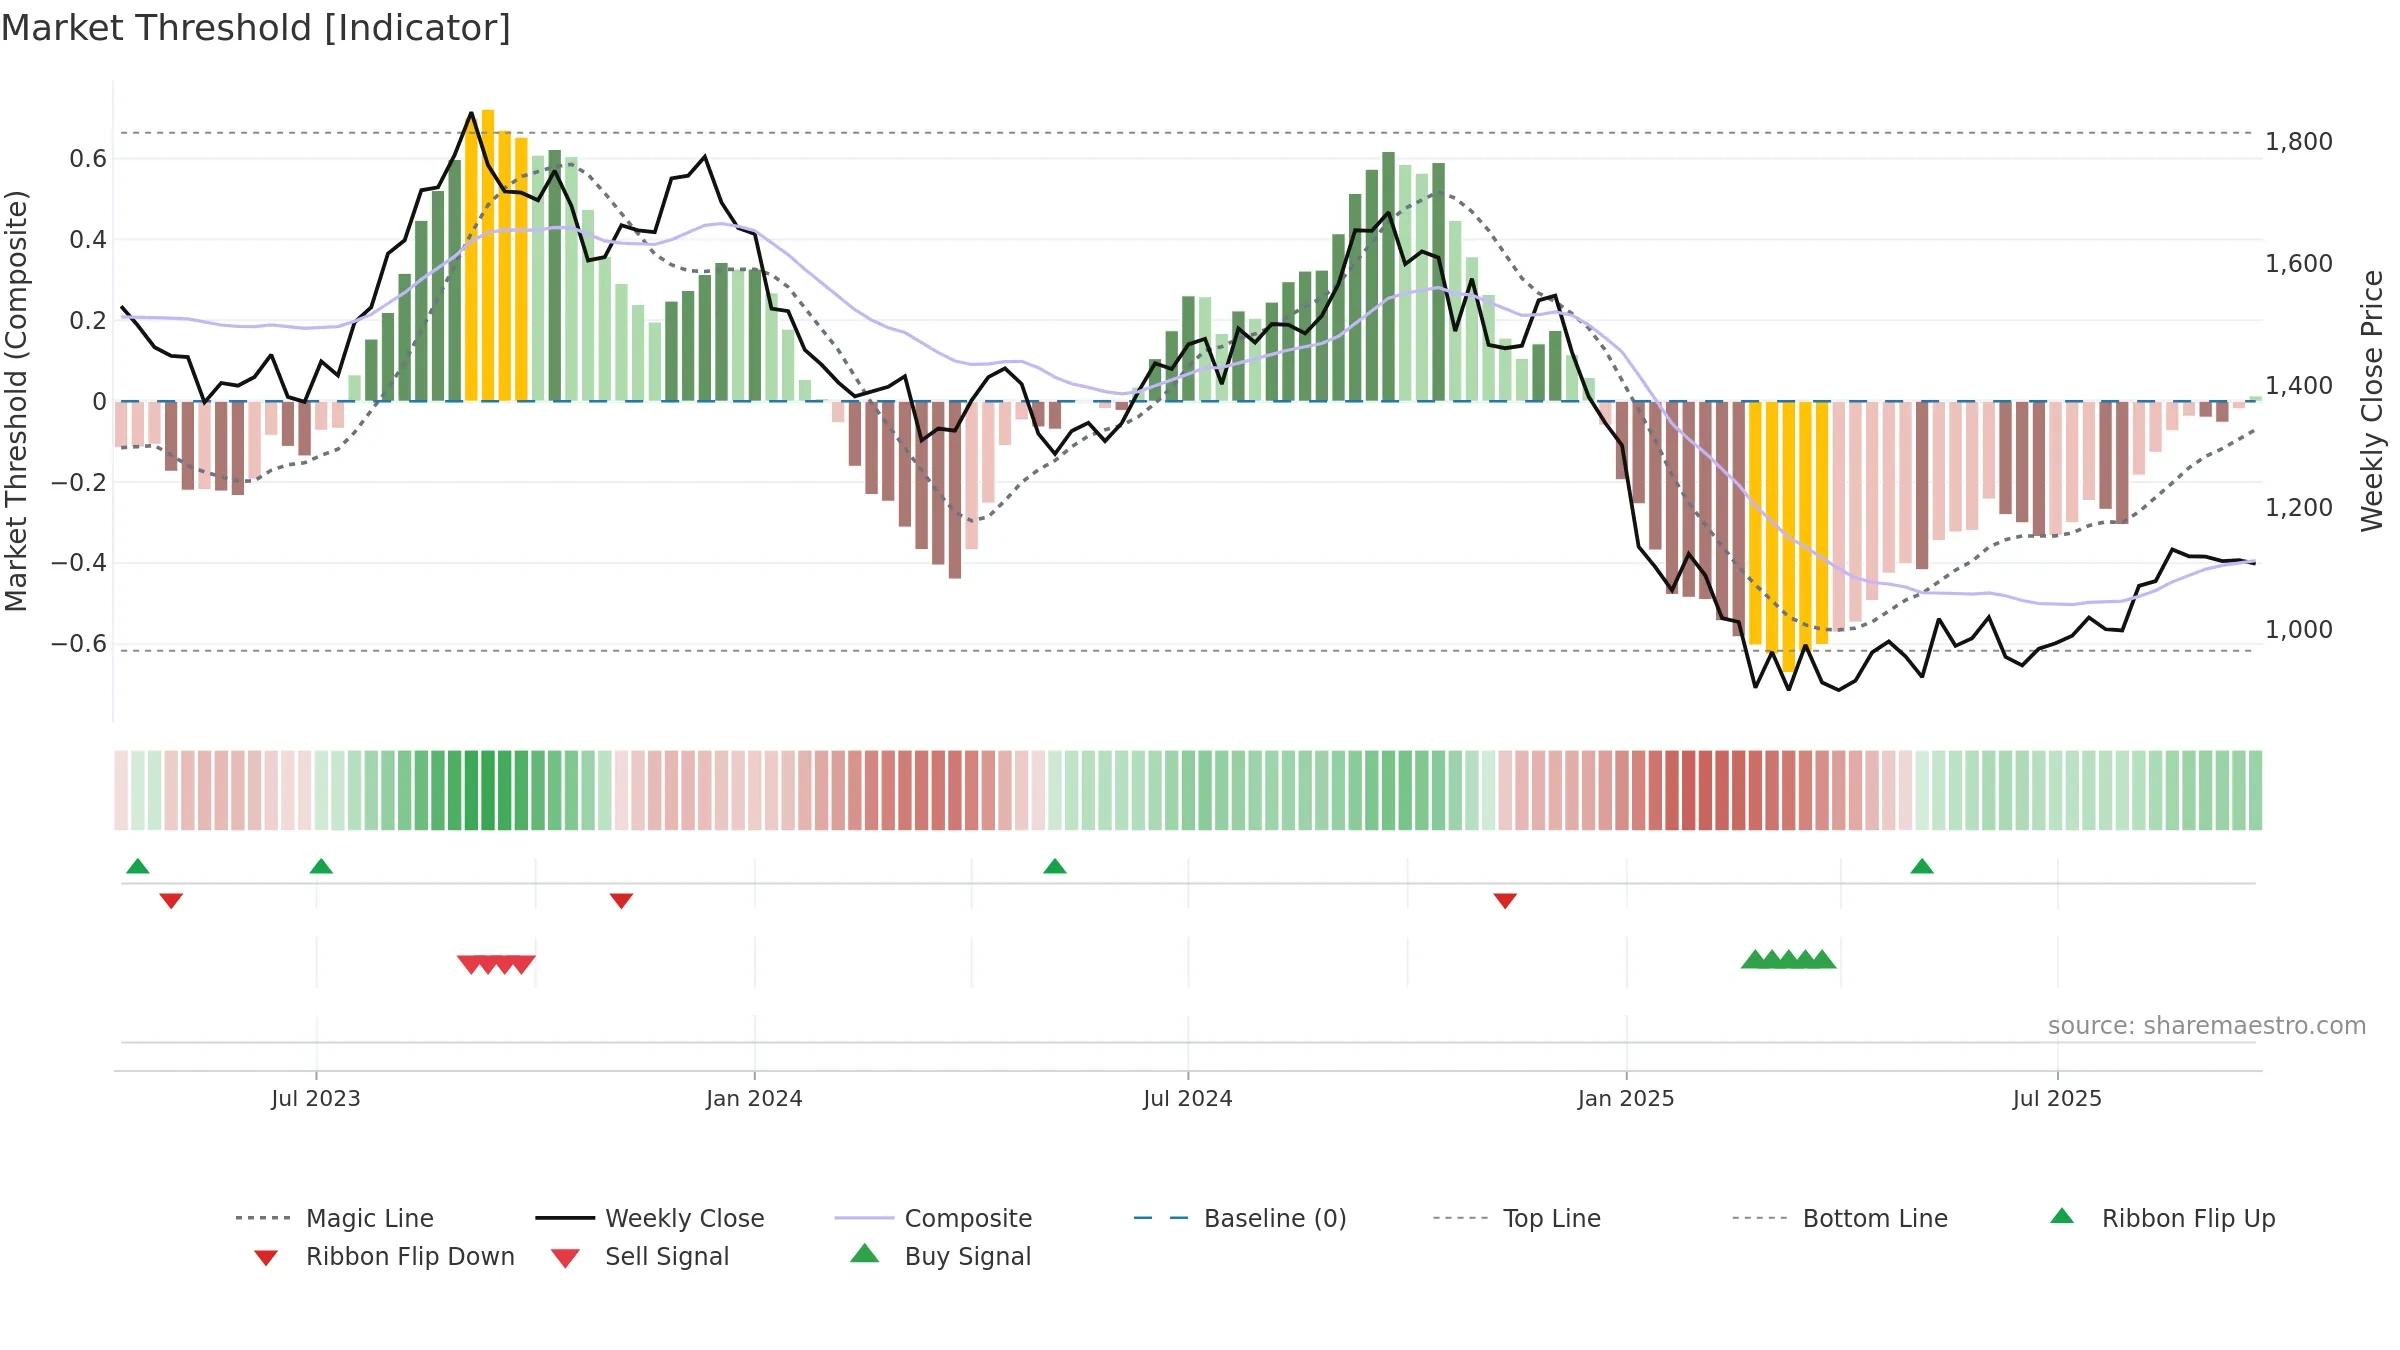Image resolution: width=2400 pixels, height=1350 pixels.
Task: Click the chart title Market Threshold [Indicator]
Action: tap(256, 28)
